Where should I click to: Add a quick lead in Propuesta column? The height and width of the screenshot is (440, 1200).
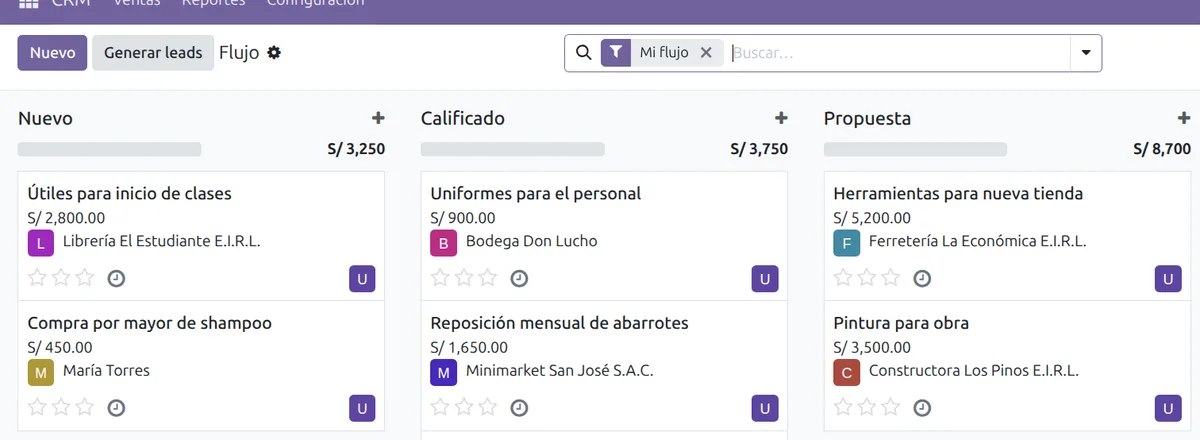(1184, 118)
